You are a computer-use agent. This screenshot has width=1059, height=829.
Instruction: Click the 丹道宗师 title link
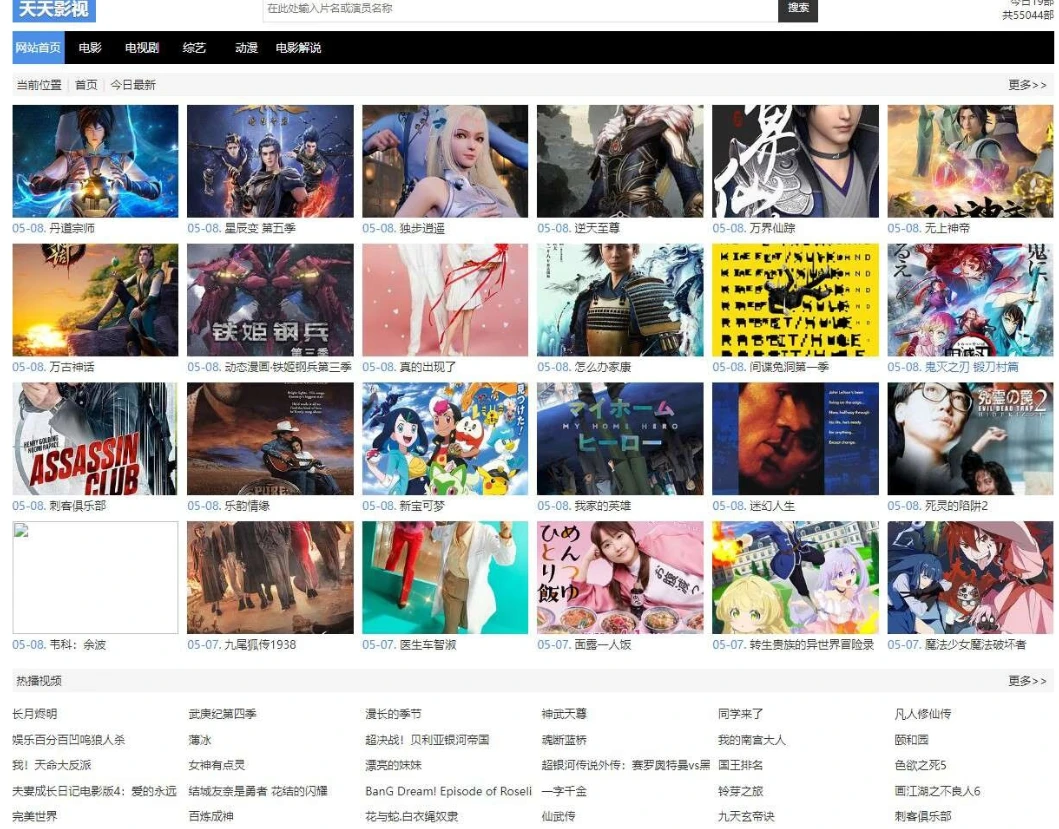pyautogui.click(x=72, y=228)
